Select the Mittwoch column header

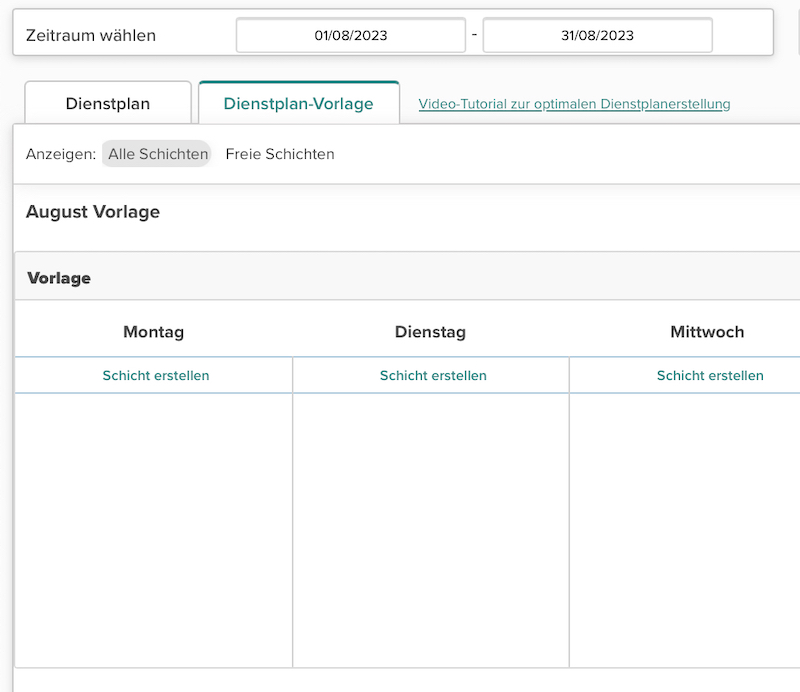click(x=707, y=332)
